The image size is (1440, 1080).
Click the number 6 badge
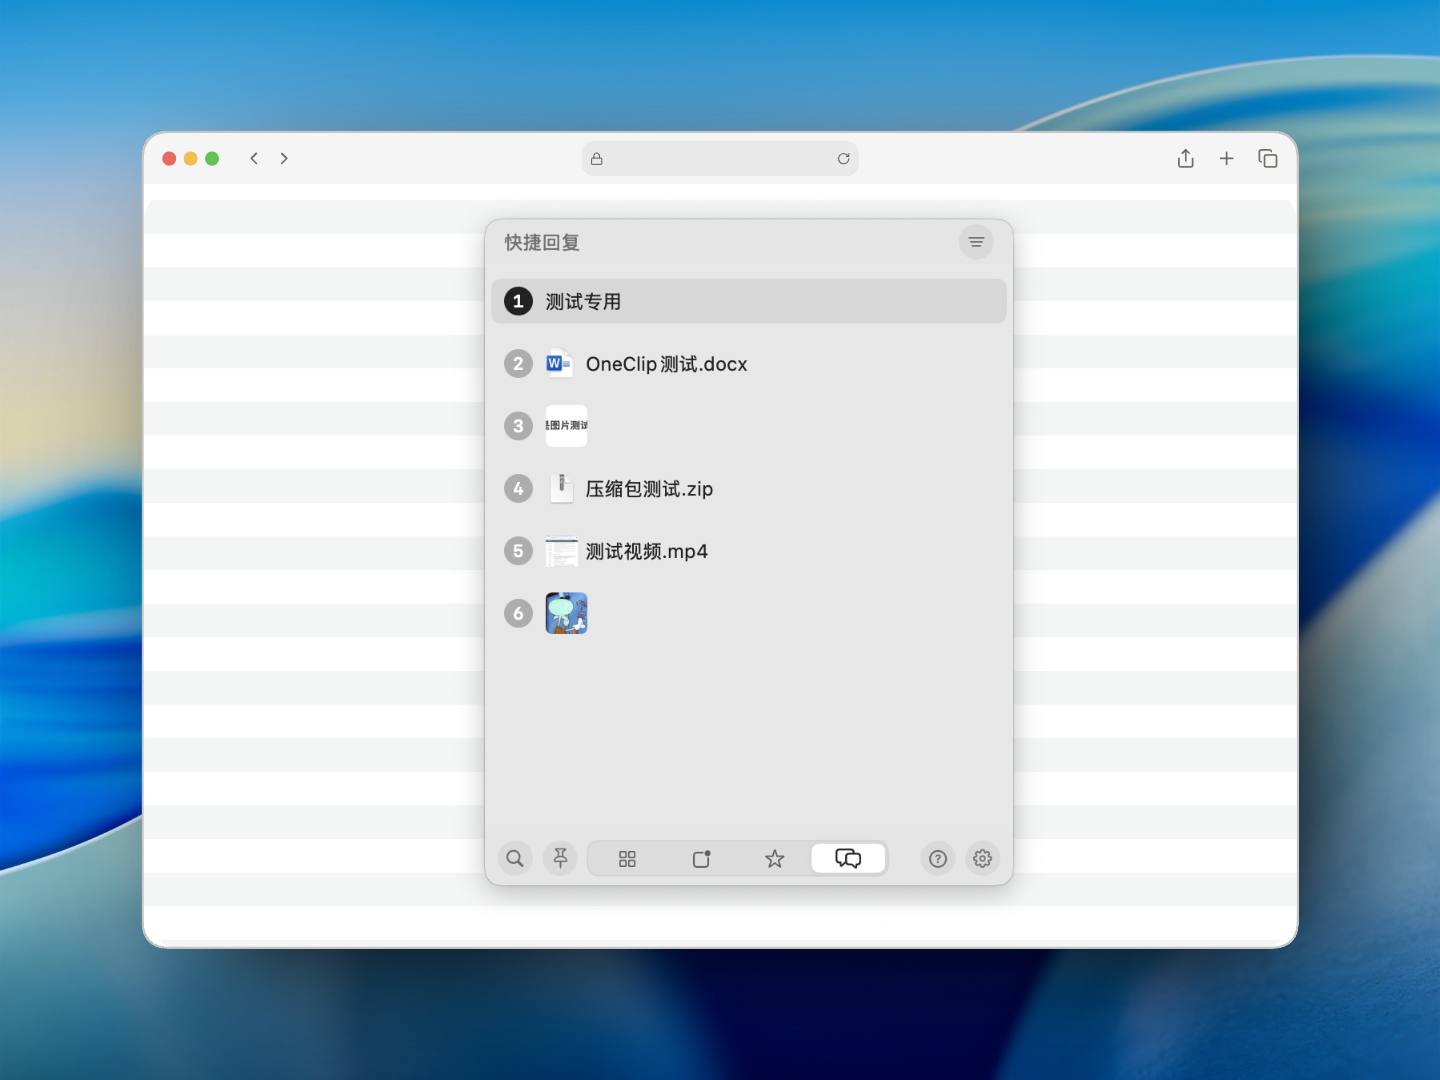tap(518, 613)
